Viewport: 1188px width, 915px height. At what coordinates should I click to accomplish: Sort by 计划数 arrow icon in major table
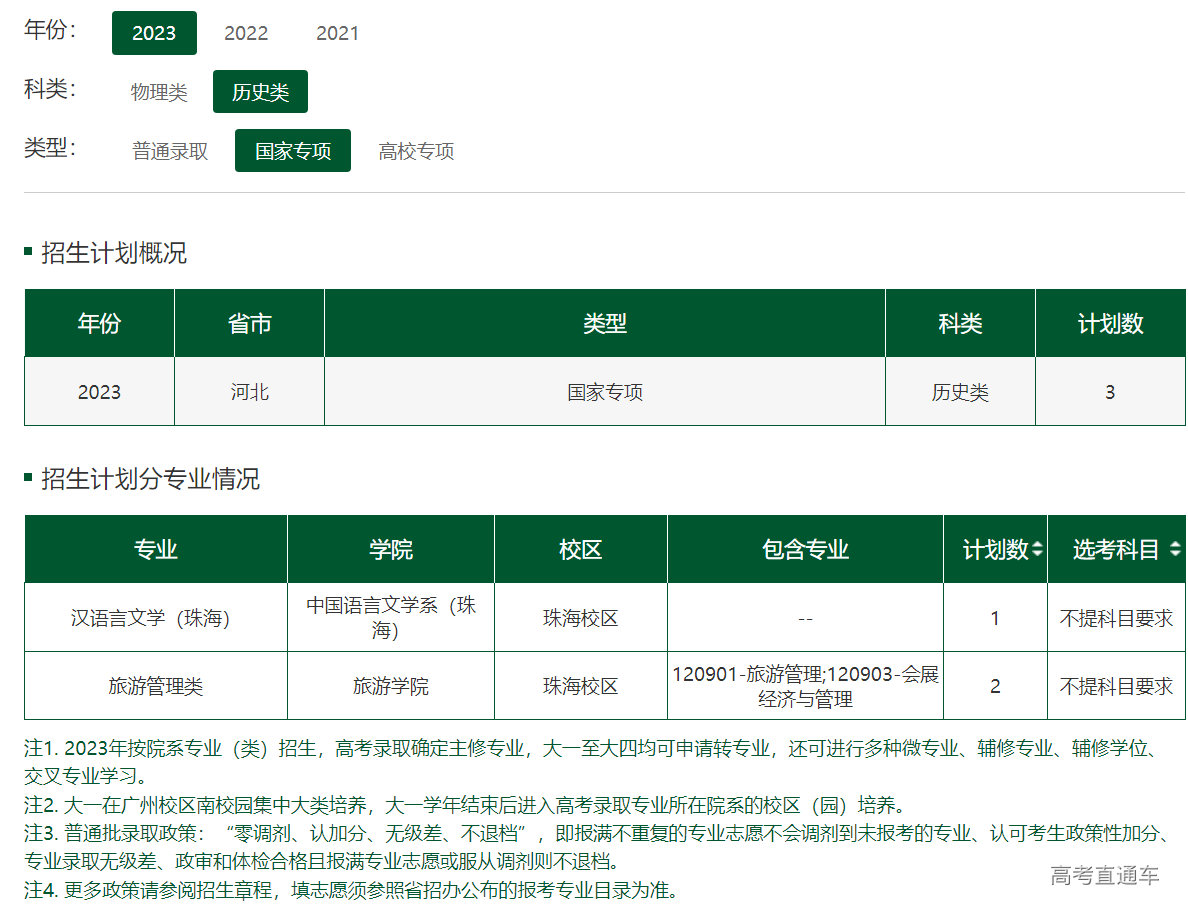tap(1037, 550)
